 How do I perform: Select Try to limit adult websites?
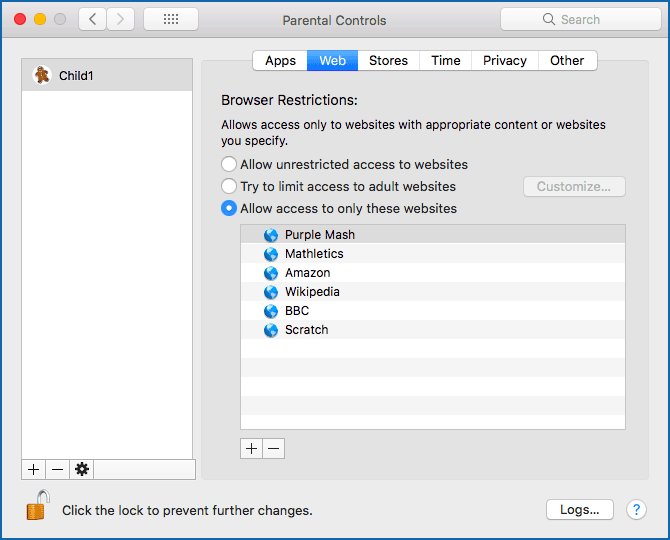pos(229,186)
